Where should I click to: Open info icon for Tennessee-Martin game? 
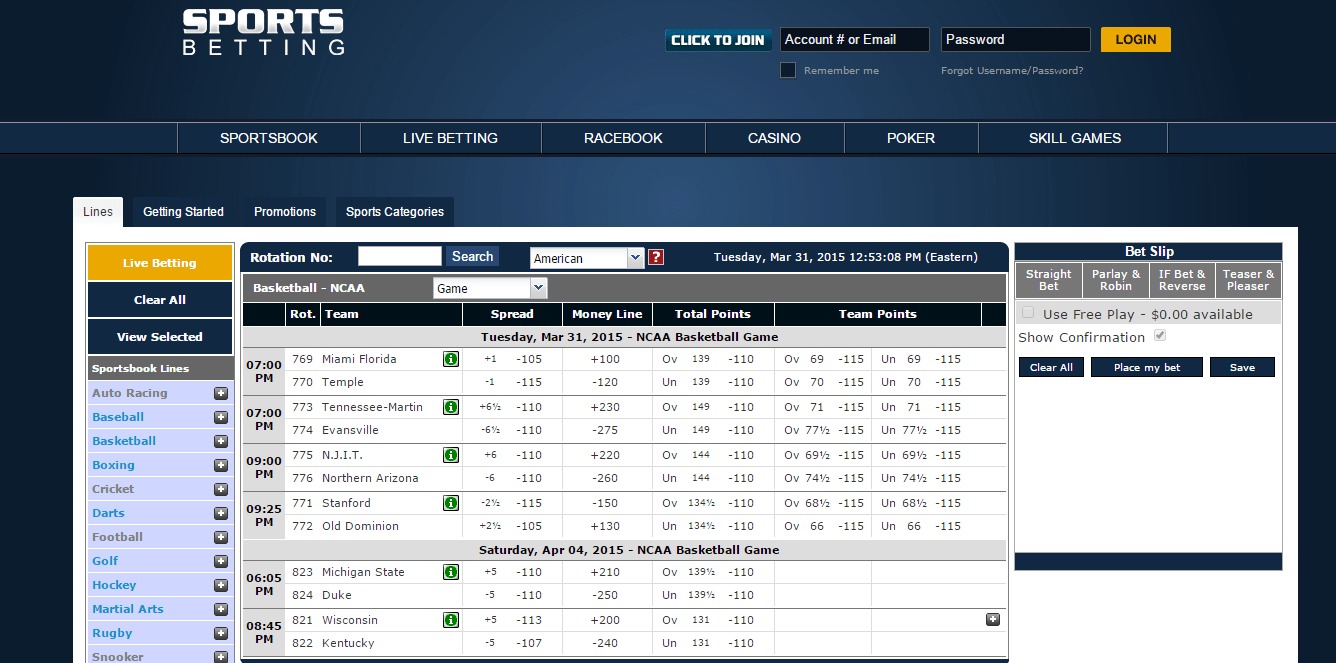tap(451, 407)
